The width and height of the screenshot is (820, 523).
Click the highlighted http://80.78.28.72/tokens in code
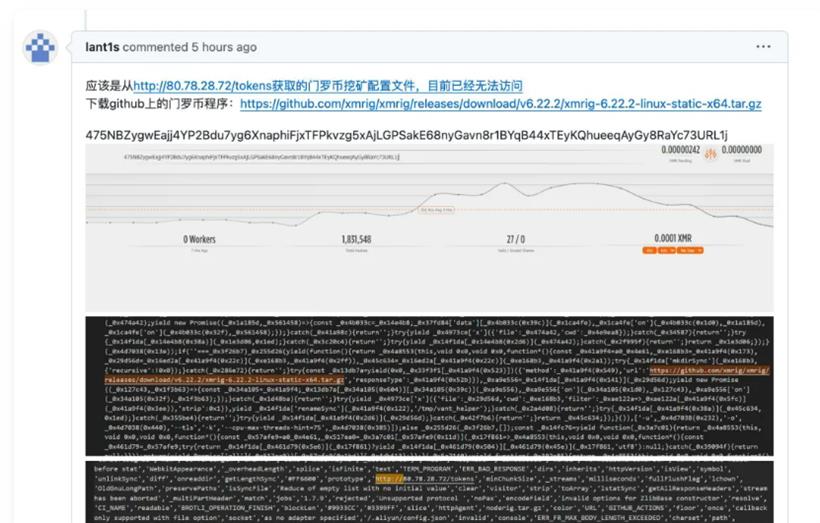(425, 479)
